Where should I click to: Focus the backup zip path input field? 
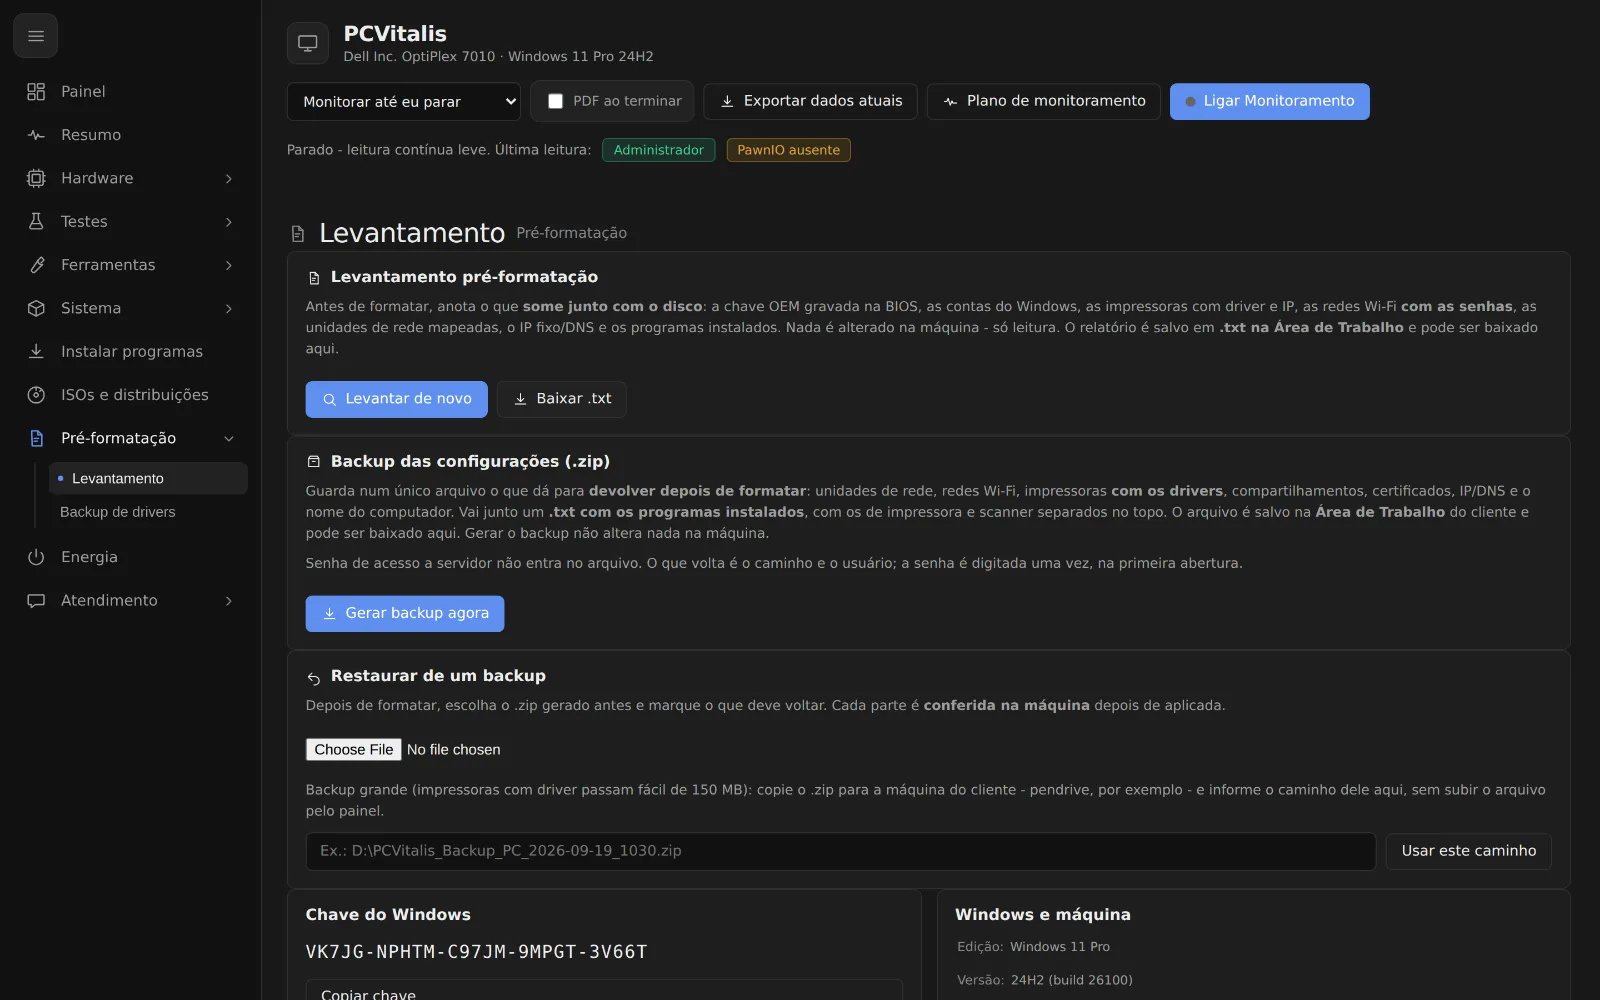(x=840, y=851)
